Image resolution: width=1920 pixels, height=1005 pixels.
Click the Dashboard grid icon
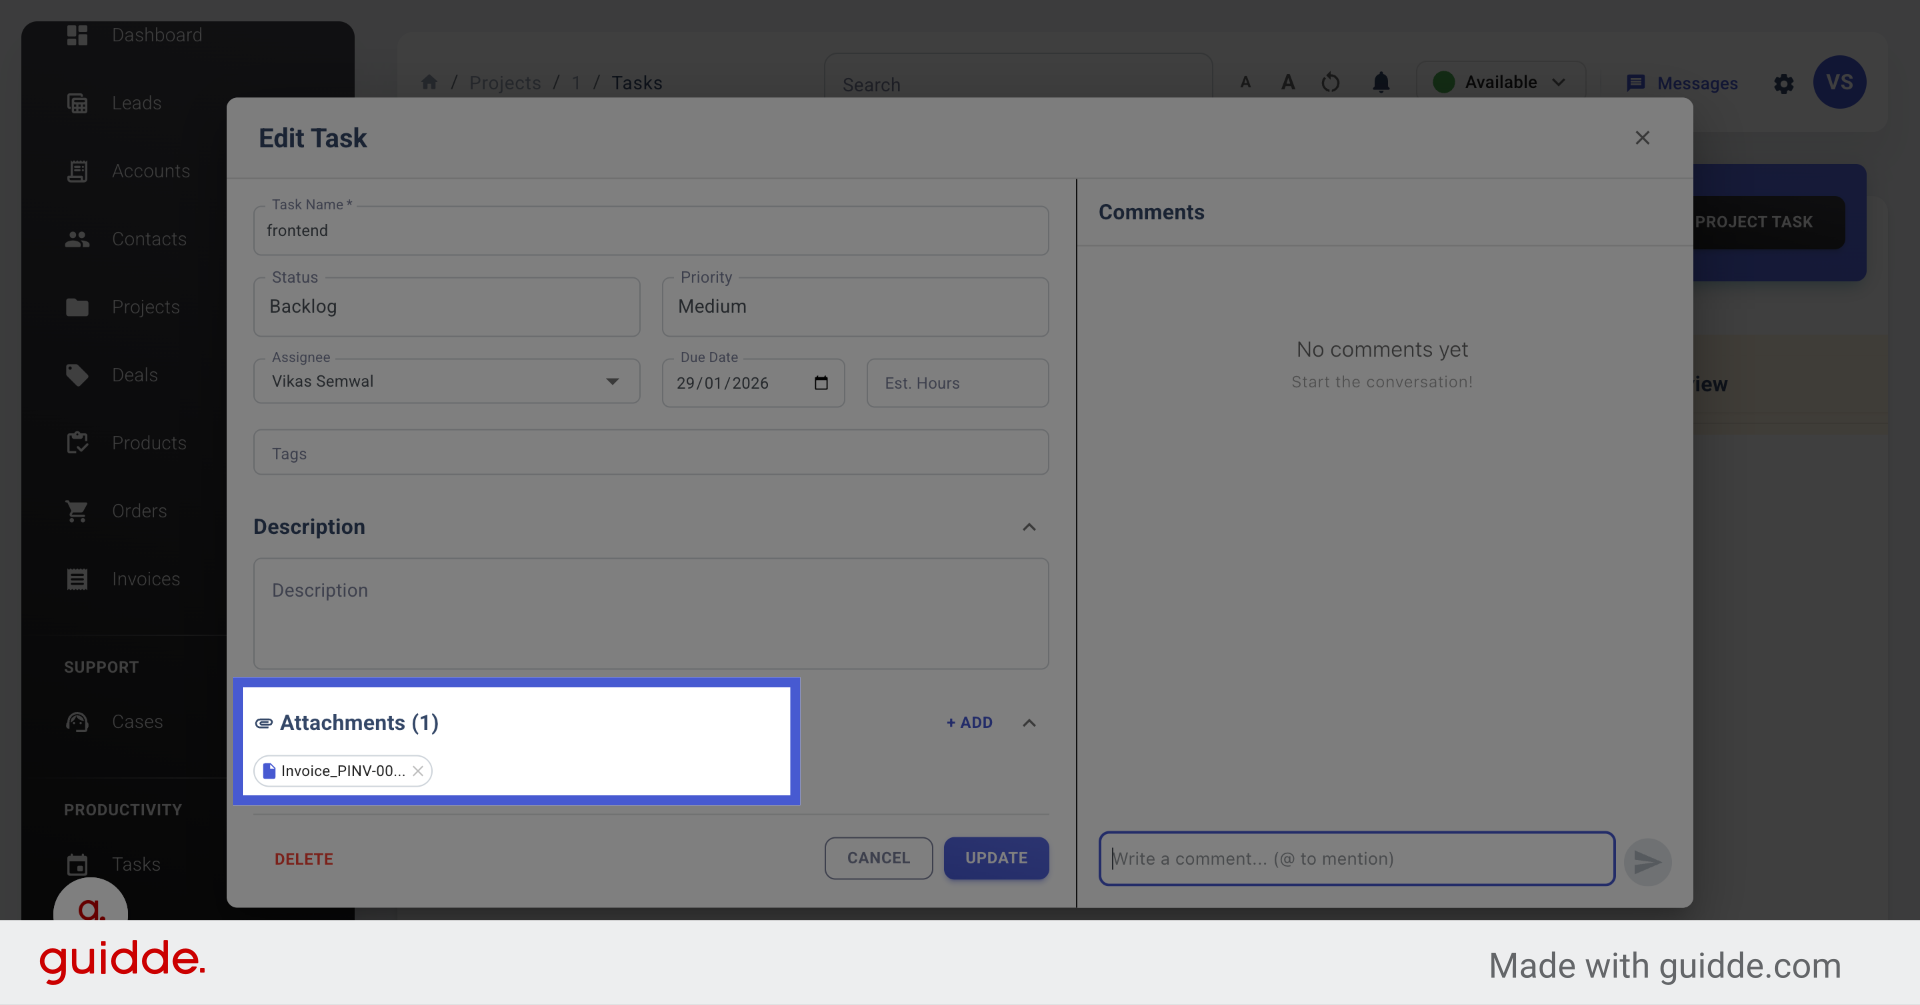point(77,35)
